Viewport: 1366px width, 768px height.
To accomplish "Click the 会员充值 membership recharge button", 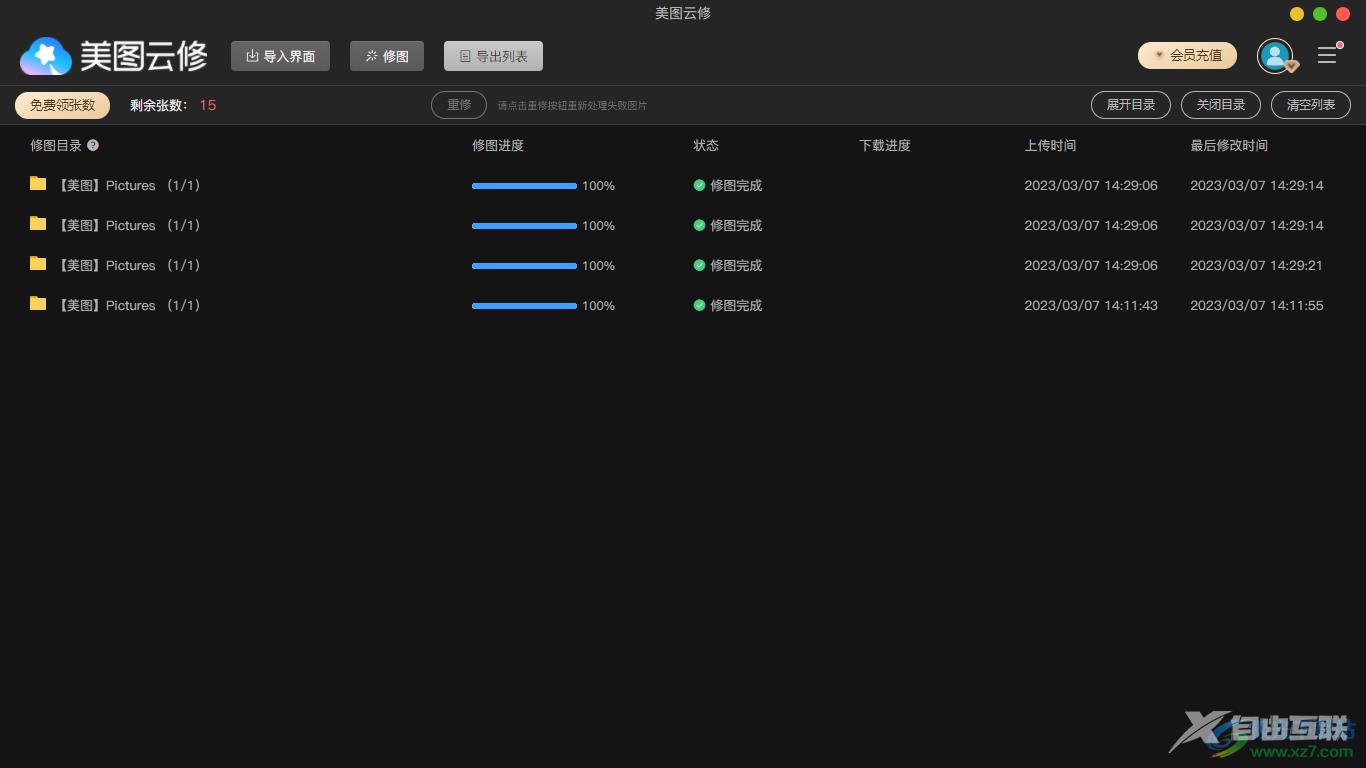I will tap(1187, 56).
